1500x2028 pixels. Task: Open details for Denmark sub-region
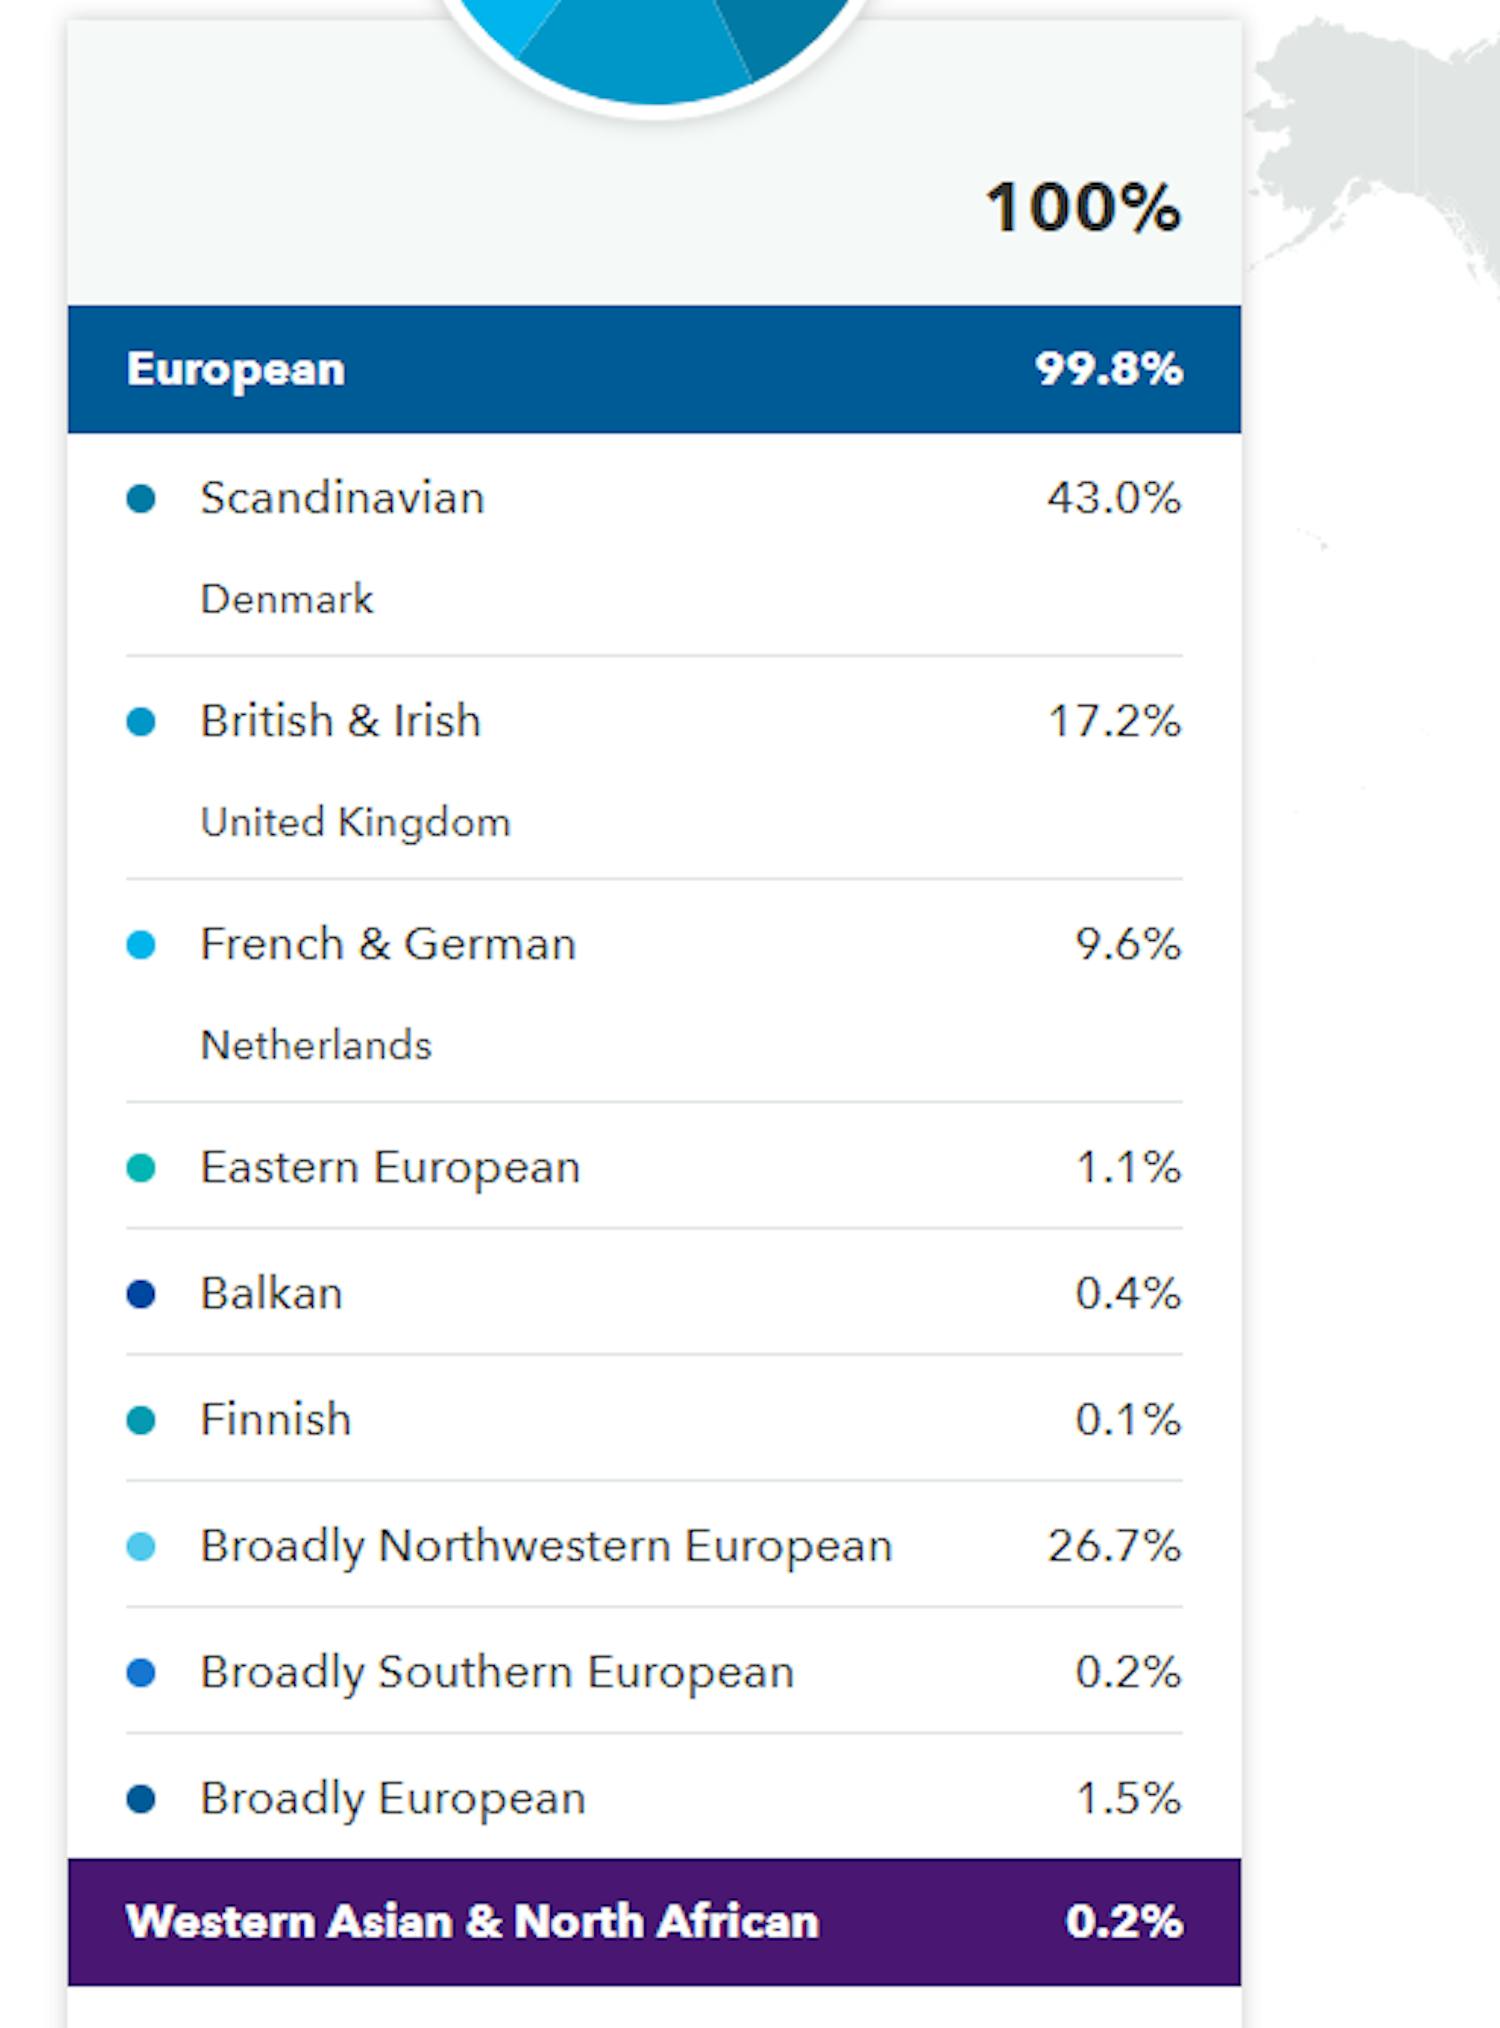tap(286, 597)
